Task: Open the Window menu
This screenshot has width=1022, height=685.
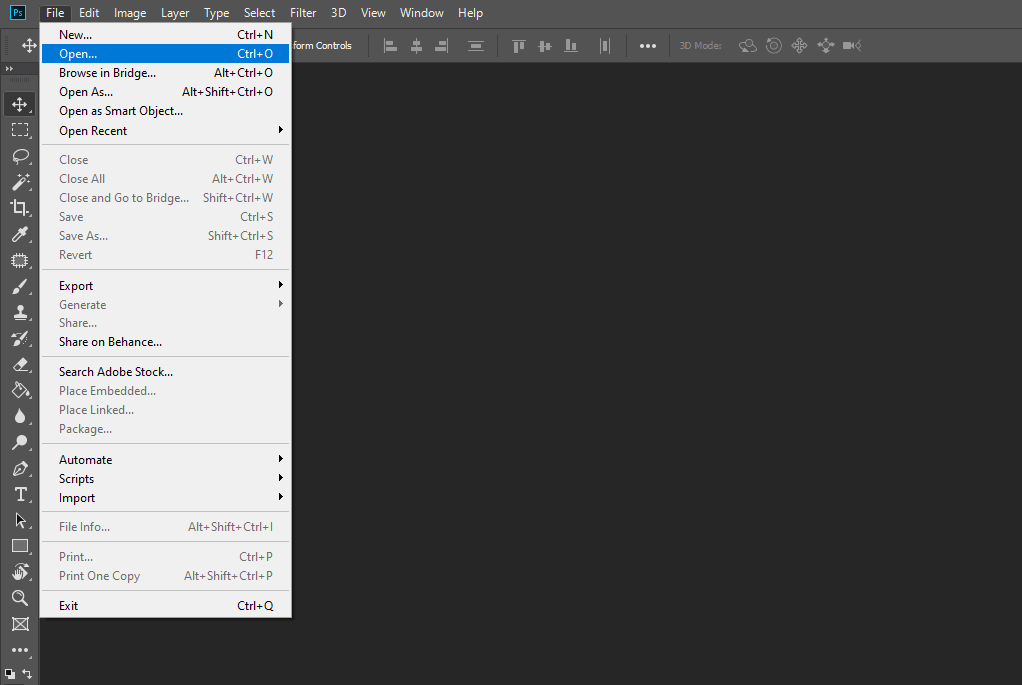Action: (421, 12)
